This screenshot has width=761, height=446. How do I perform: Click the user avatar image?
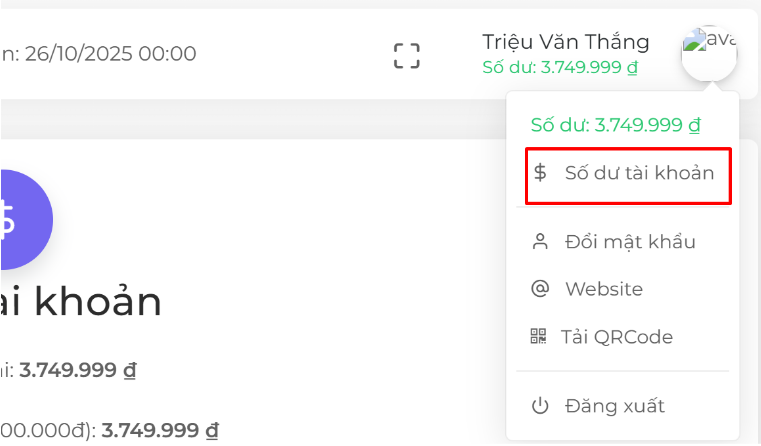[x=709, y=53]
